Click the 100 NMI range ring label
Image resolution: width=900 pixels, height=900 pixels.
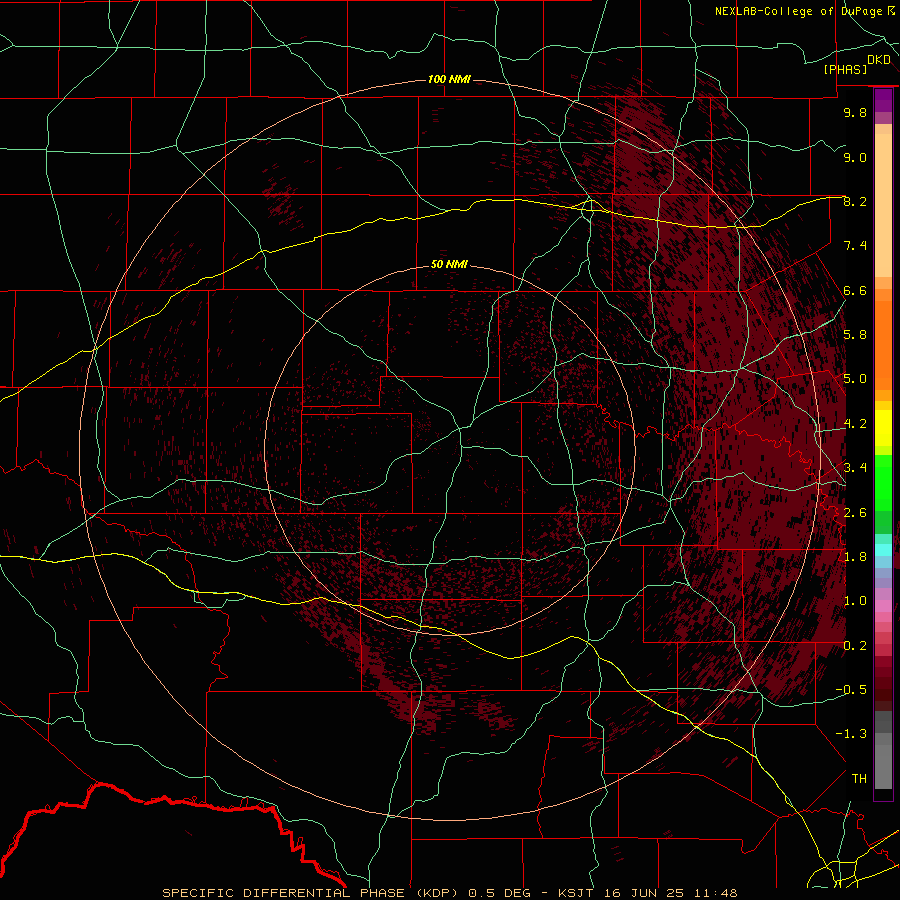(x=449, y=79)
